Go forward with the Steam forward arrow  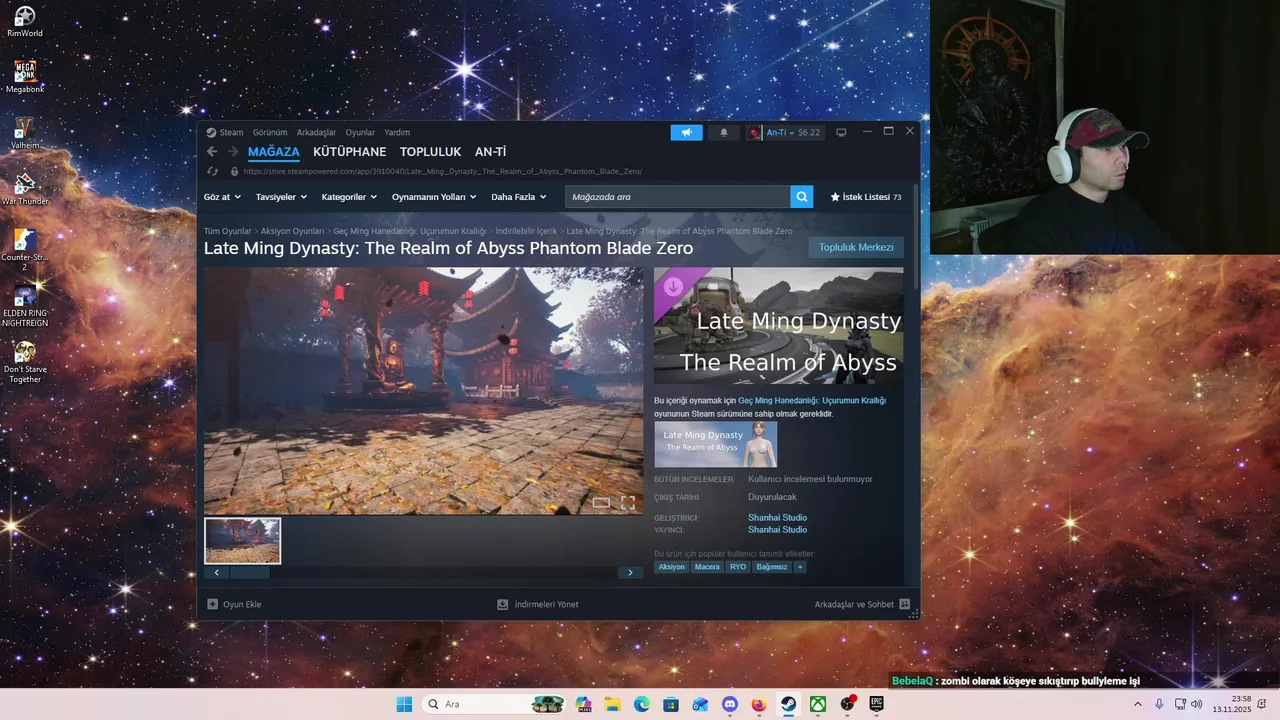point(233,152)
